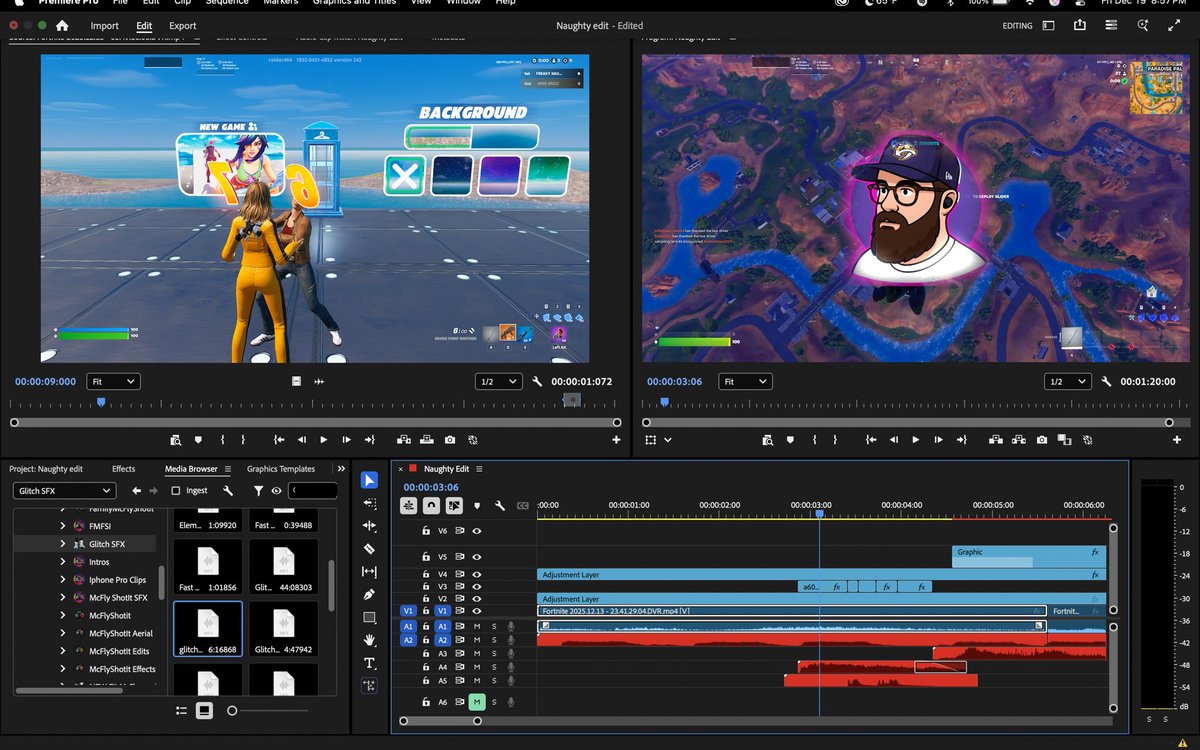
Task: Step forward one frame in Program monitor
Action: pyautogui.click(x=938, y=440)
